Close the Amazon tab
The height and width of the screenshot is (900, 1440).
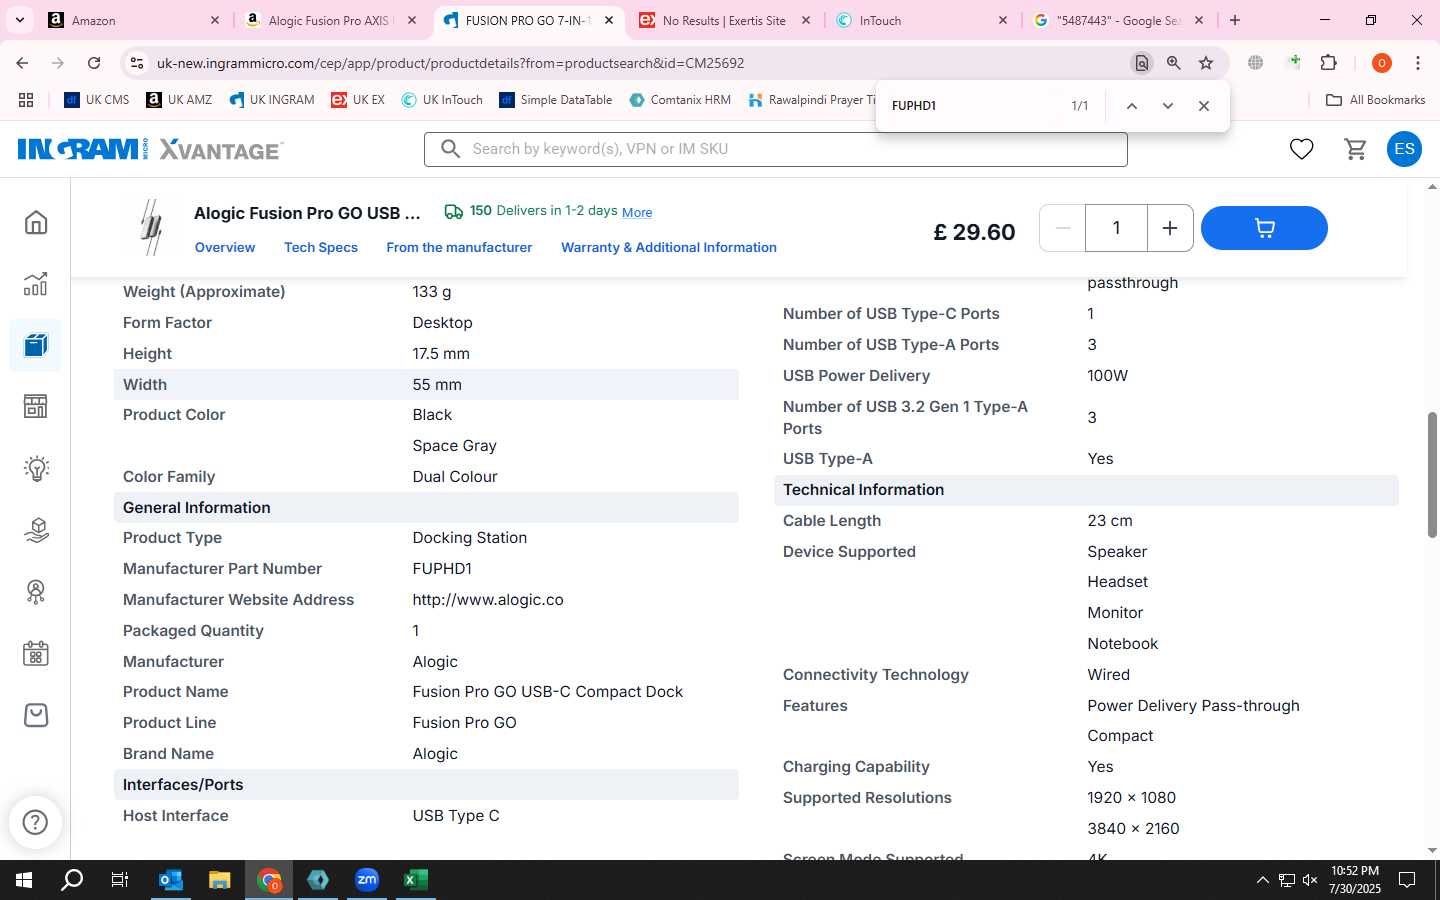coord(215,20)
